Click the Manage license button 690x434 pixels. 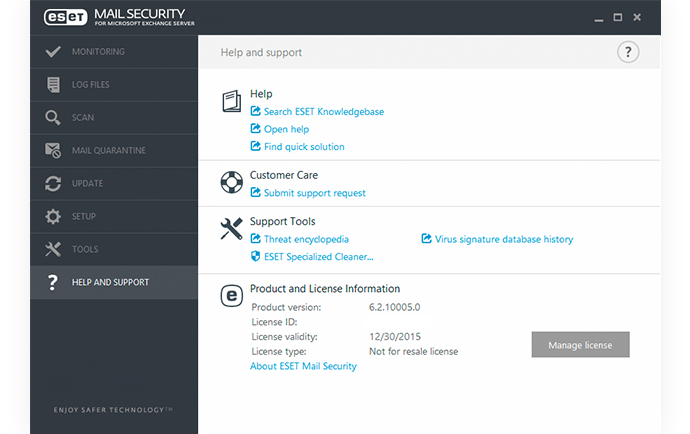(x=580, y=345)
